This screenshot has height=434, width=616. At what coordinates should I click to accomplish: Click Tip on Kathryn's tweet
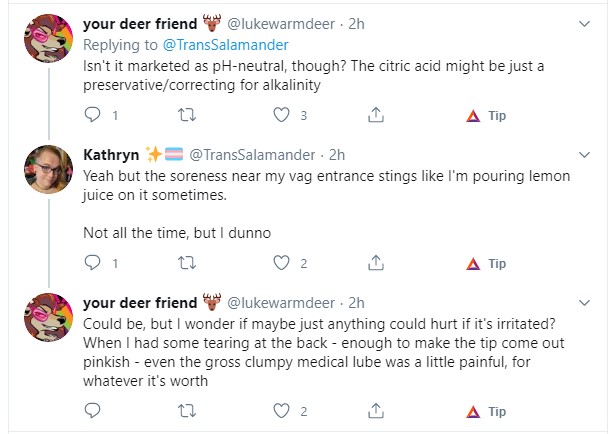[486, 263]
